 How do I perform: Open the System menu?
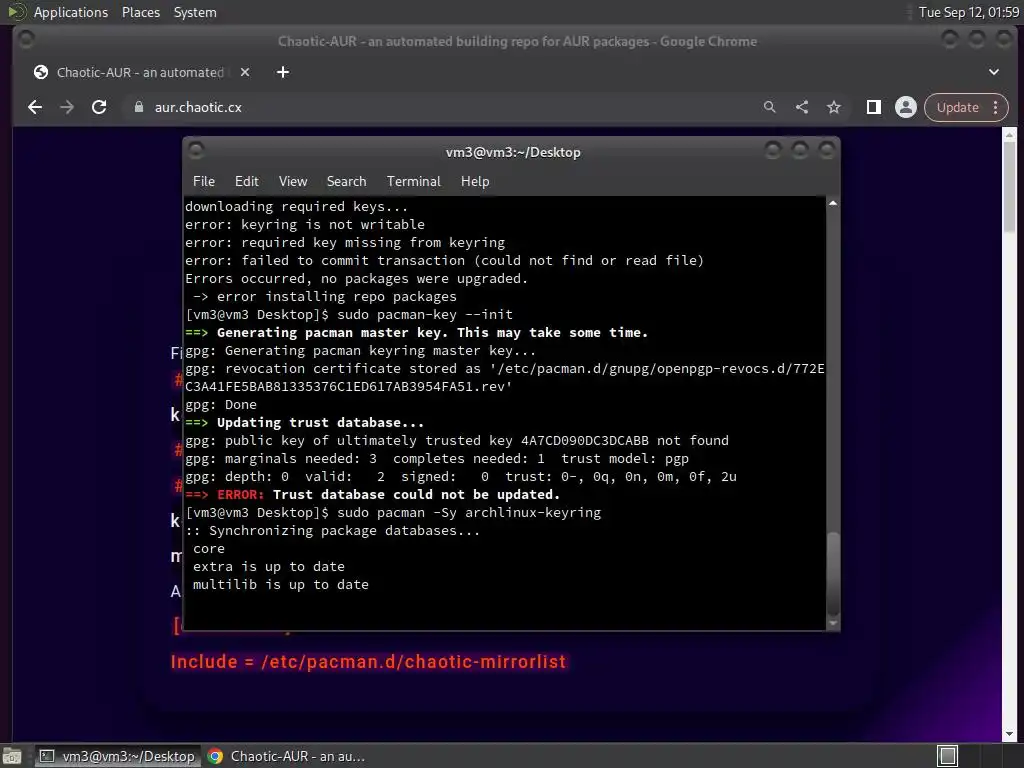195,12
